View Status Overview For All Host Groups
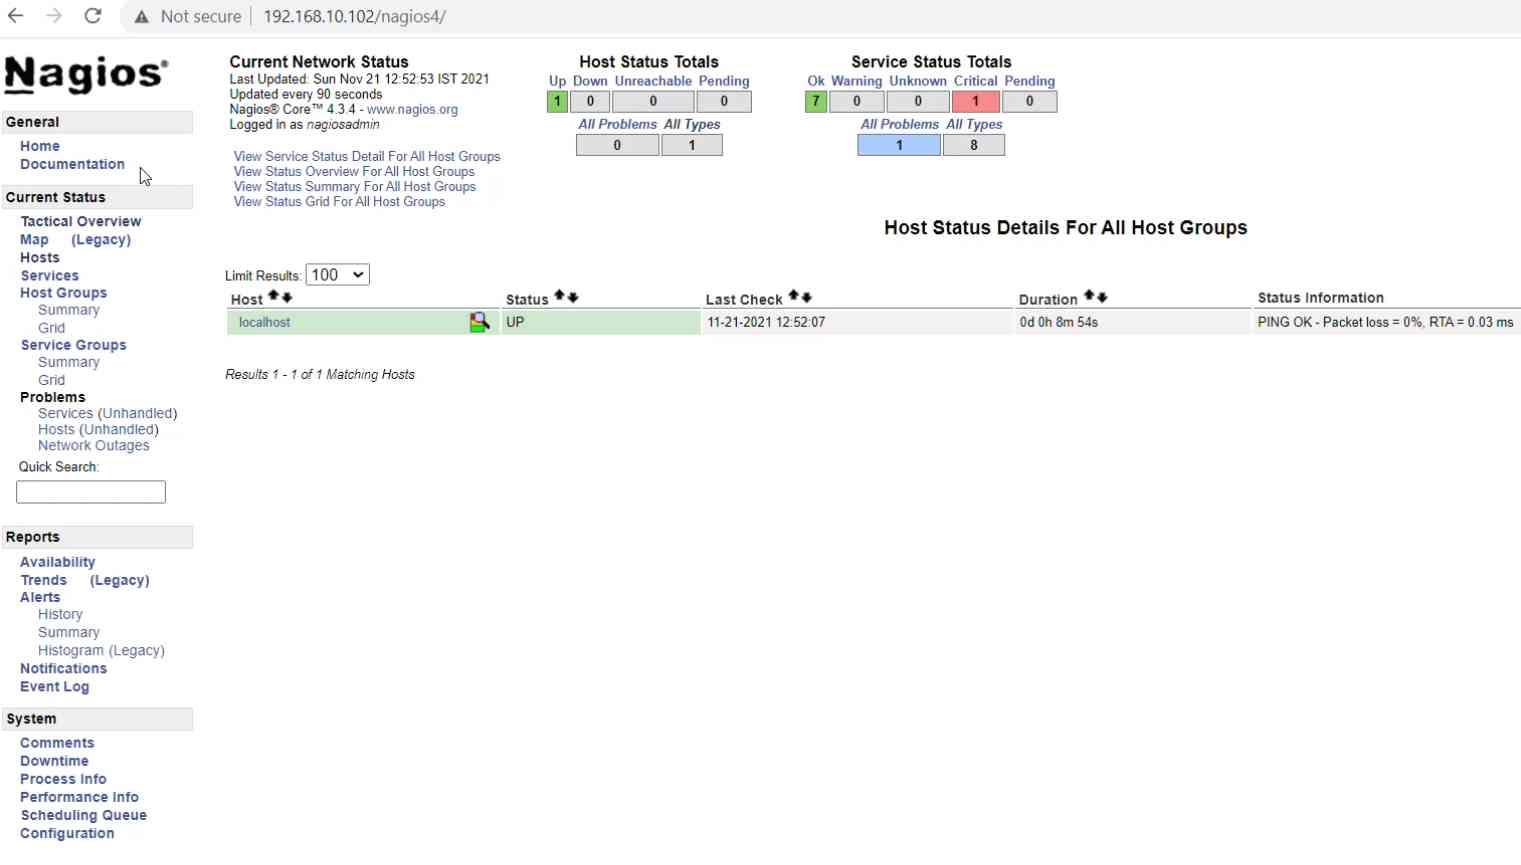This screenshot has height=865, width=1521. pos(354,172)
